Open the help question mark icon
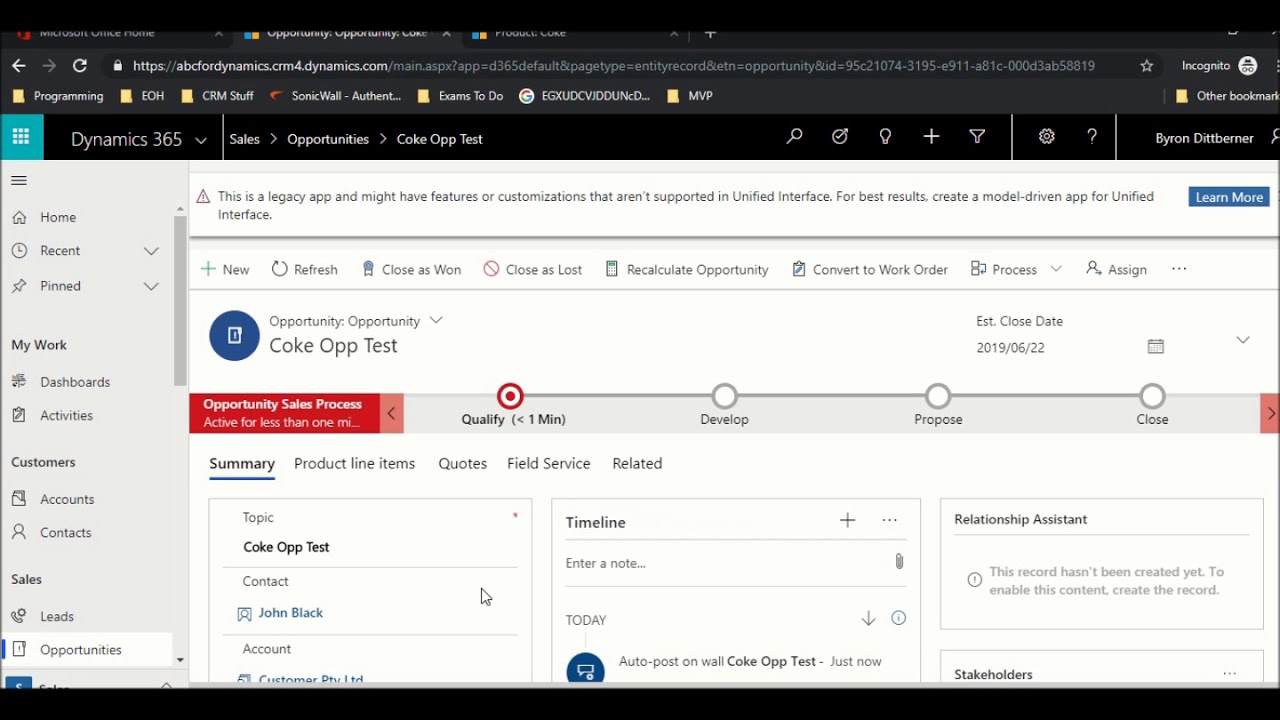 point(1092,137)
